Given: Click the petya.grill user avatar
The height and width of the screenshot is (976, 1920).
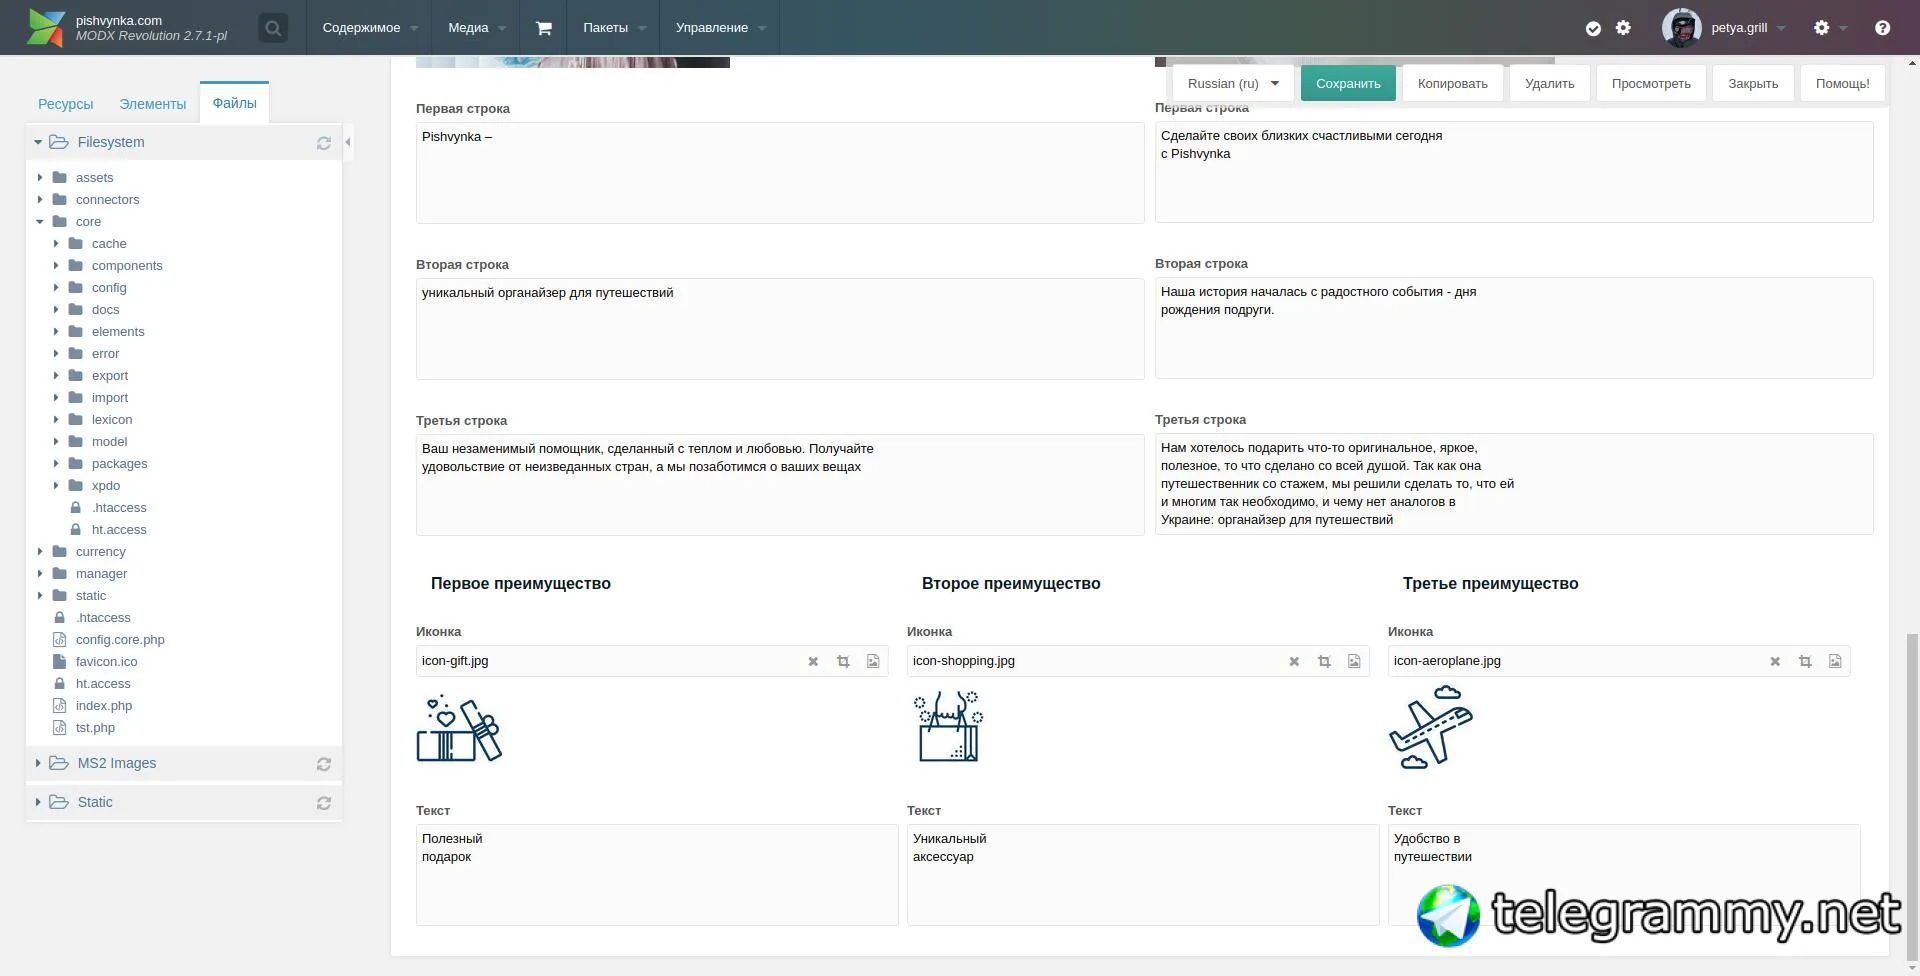Looking at the screenshot, I should pos(1681,28).
